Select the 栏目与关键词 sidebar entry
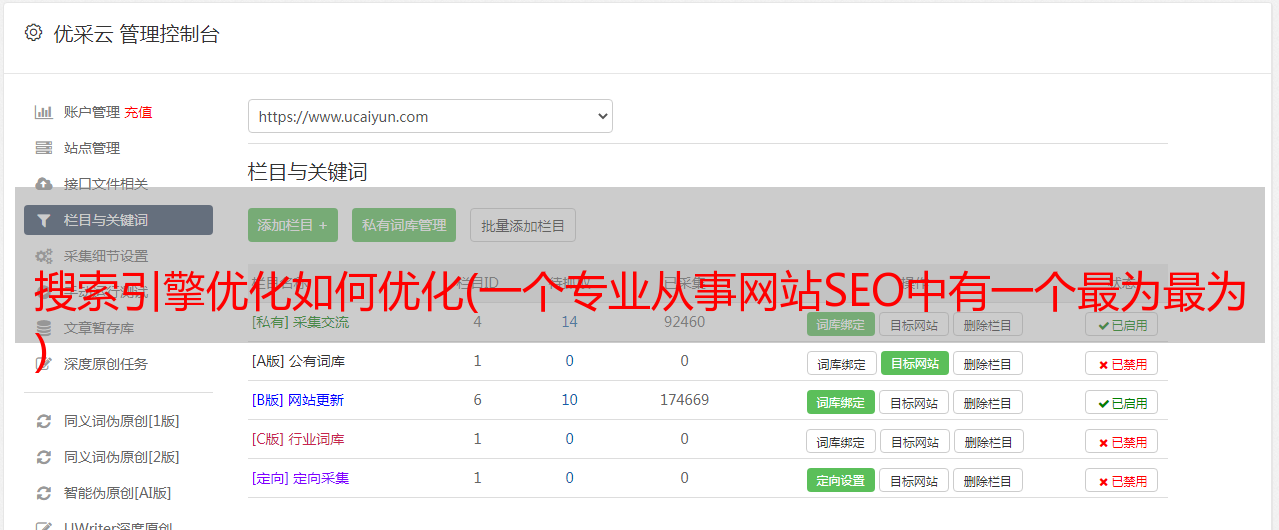The image size is (1279, 530). (x=118, y=220)
